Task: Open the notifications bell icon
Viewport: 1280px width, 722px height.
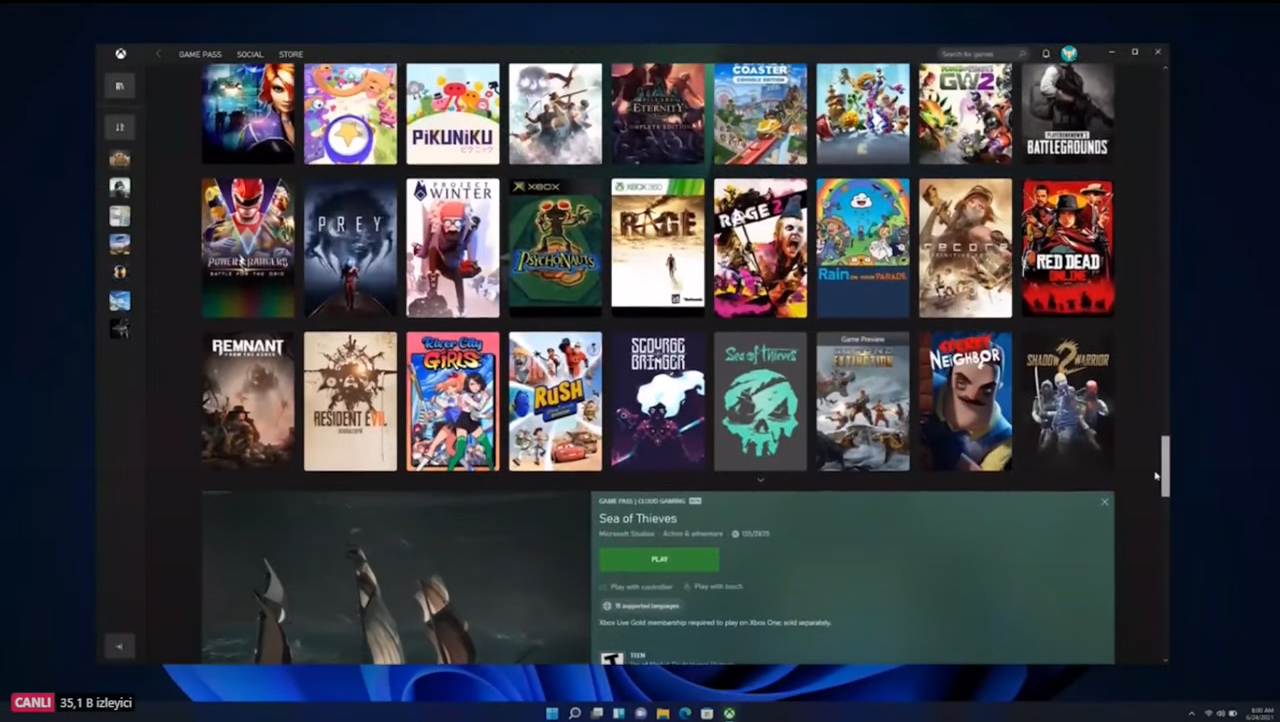Action: (x=1046, y=54)
